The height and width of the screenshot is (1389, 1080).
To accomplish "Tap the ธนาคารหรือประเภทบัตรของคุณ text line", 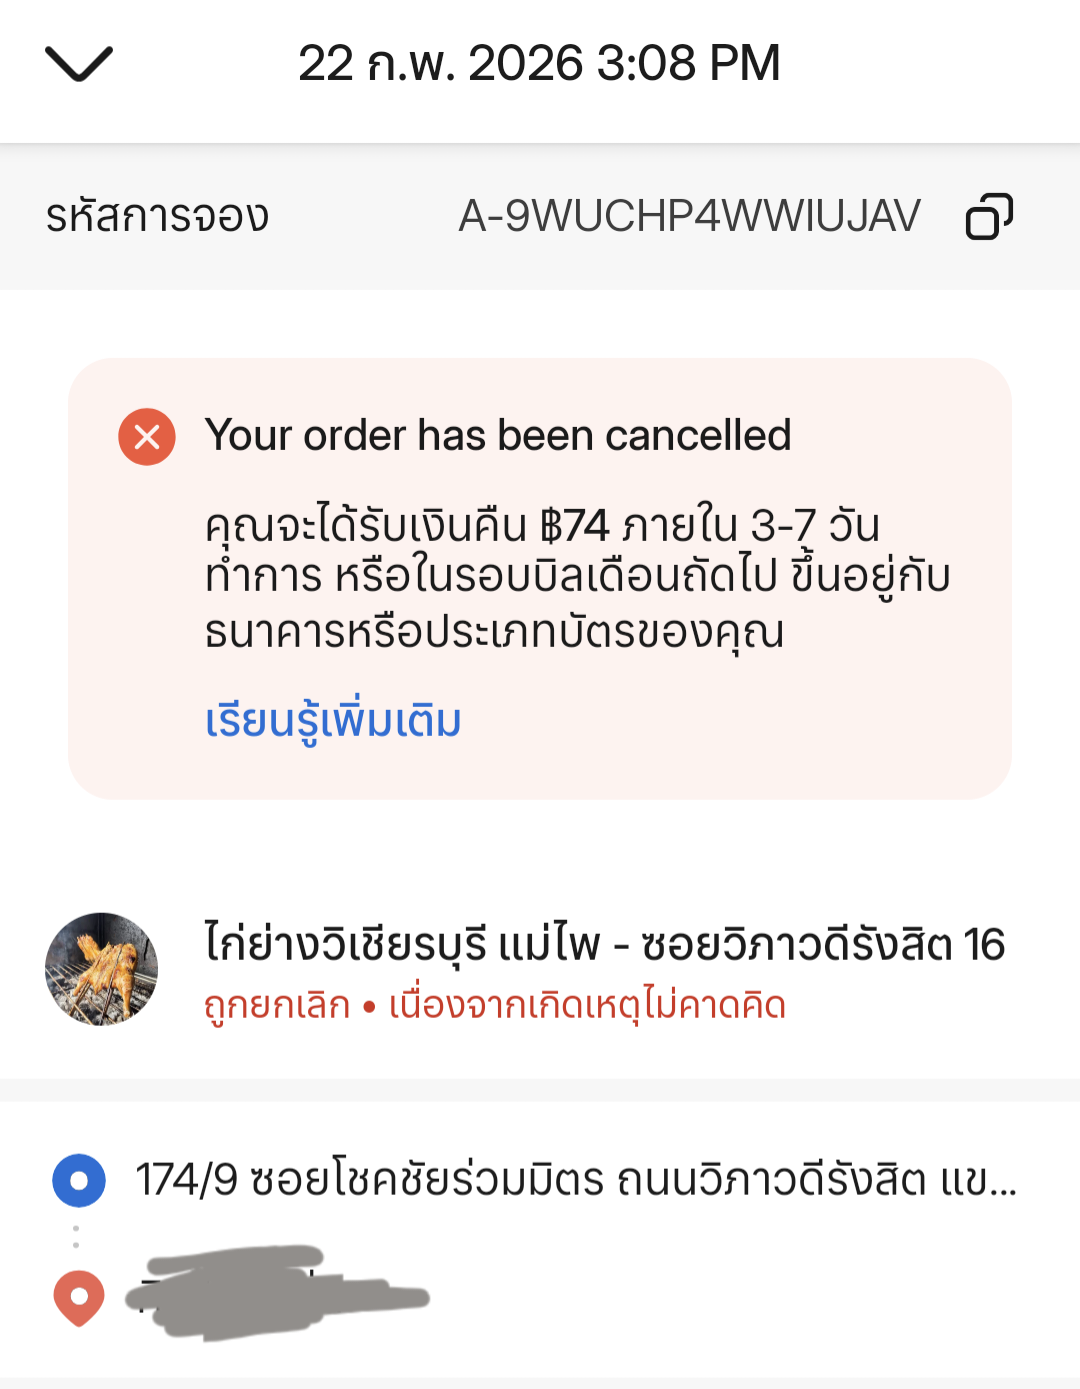I will [494, 632].
